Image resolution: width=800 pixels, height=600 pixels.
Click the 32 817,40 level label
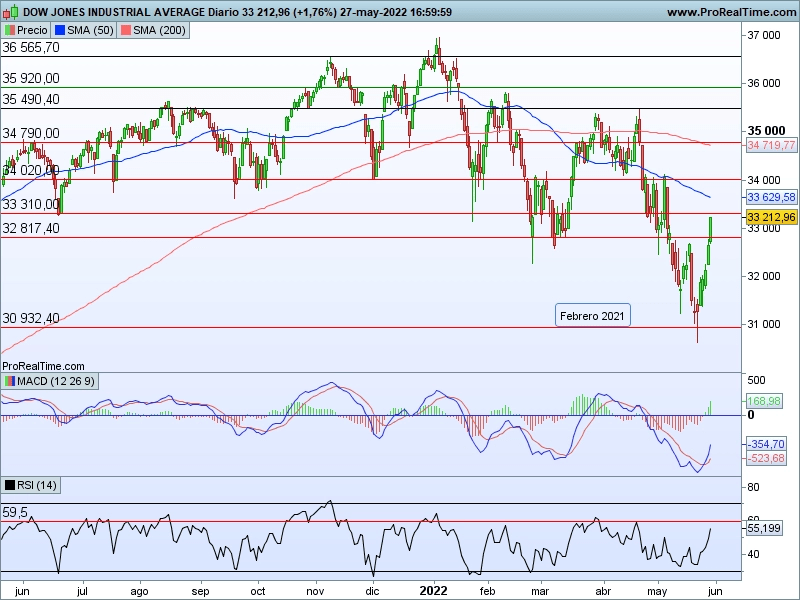(x=31, y=228)
